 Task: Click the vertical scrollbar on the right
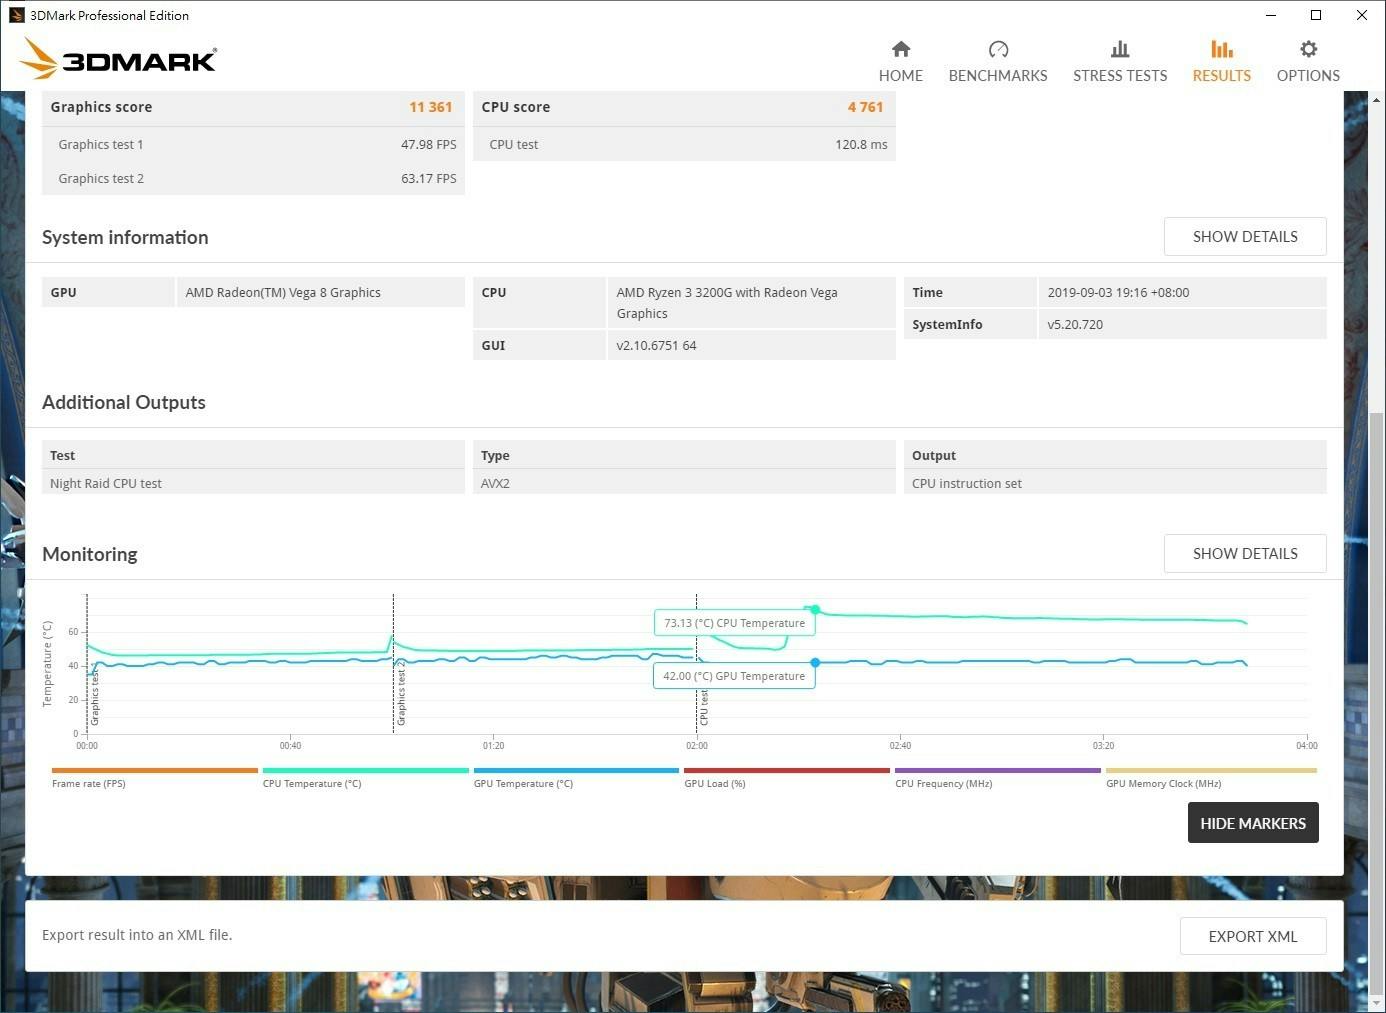coord(1377,700)
